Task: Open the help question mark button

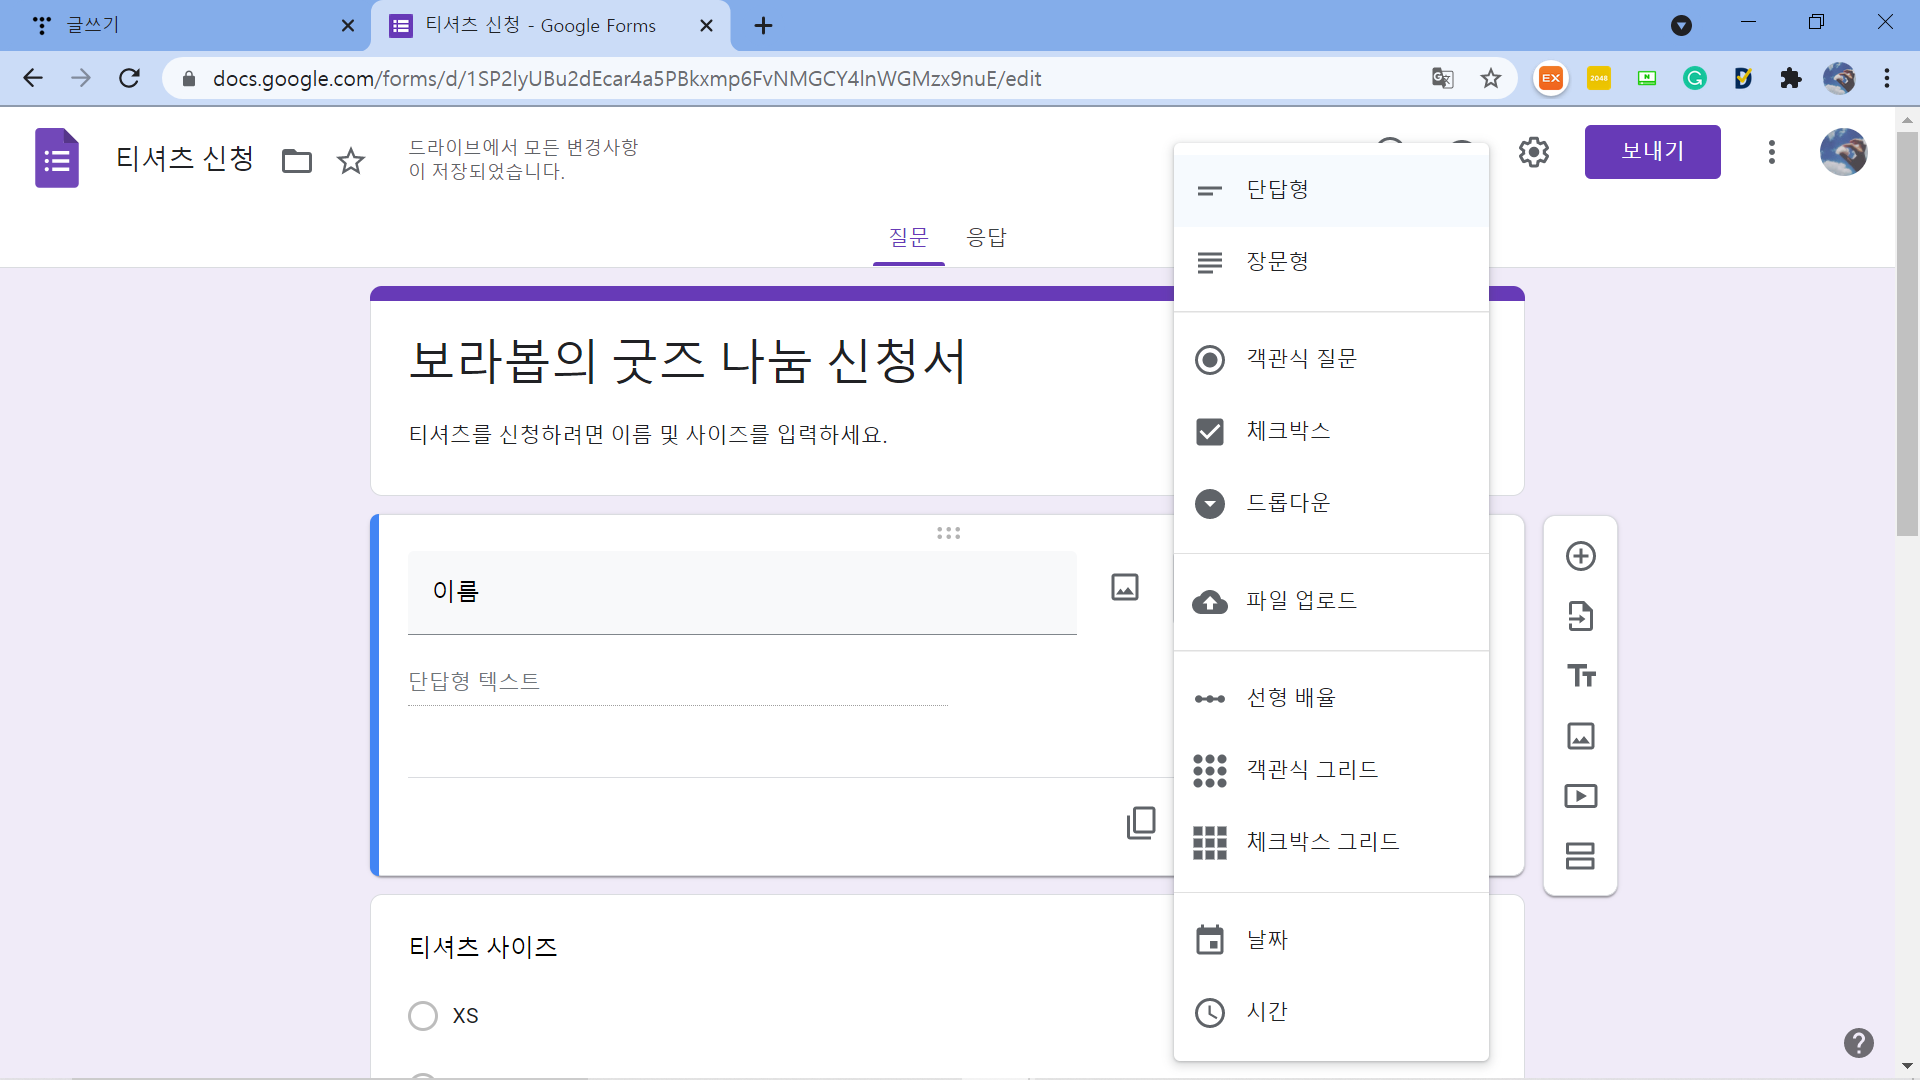Action: click(1858, 1043)
